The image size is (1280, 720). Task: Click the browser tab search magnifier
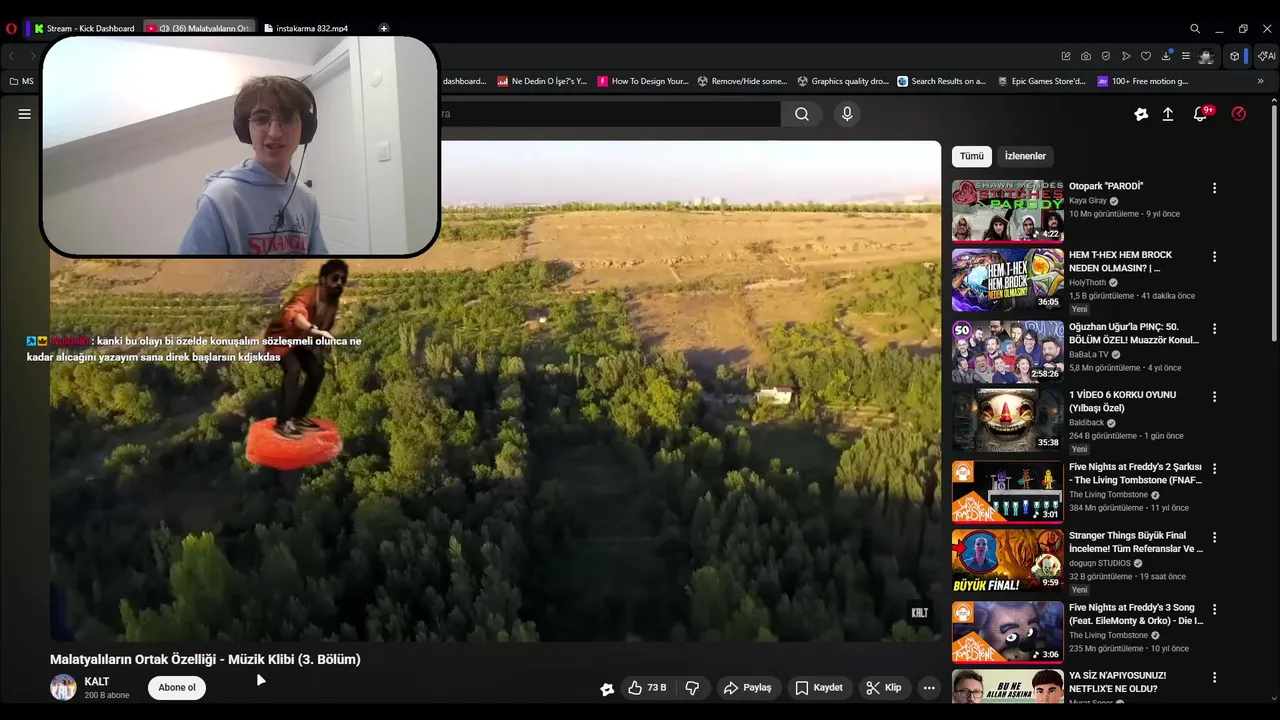click(1195, 28)
